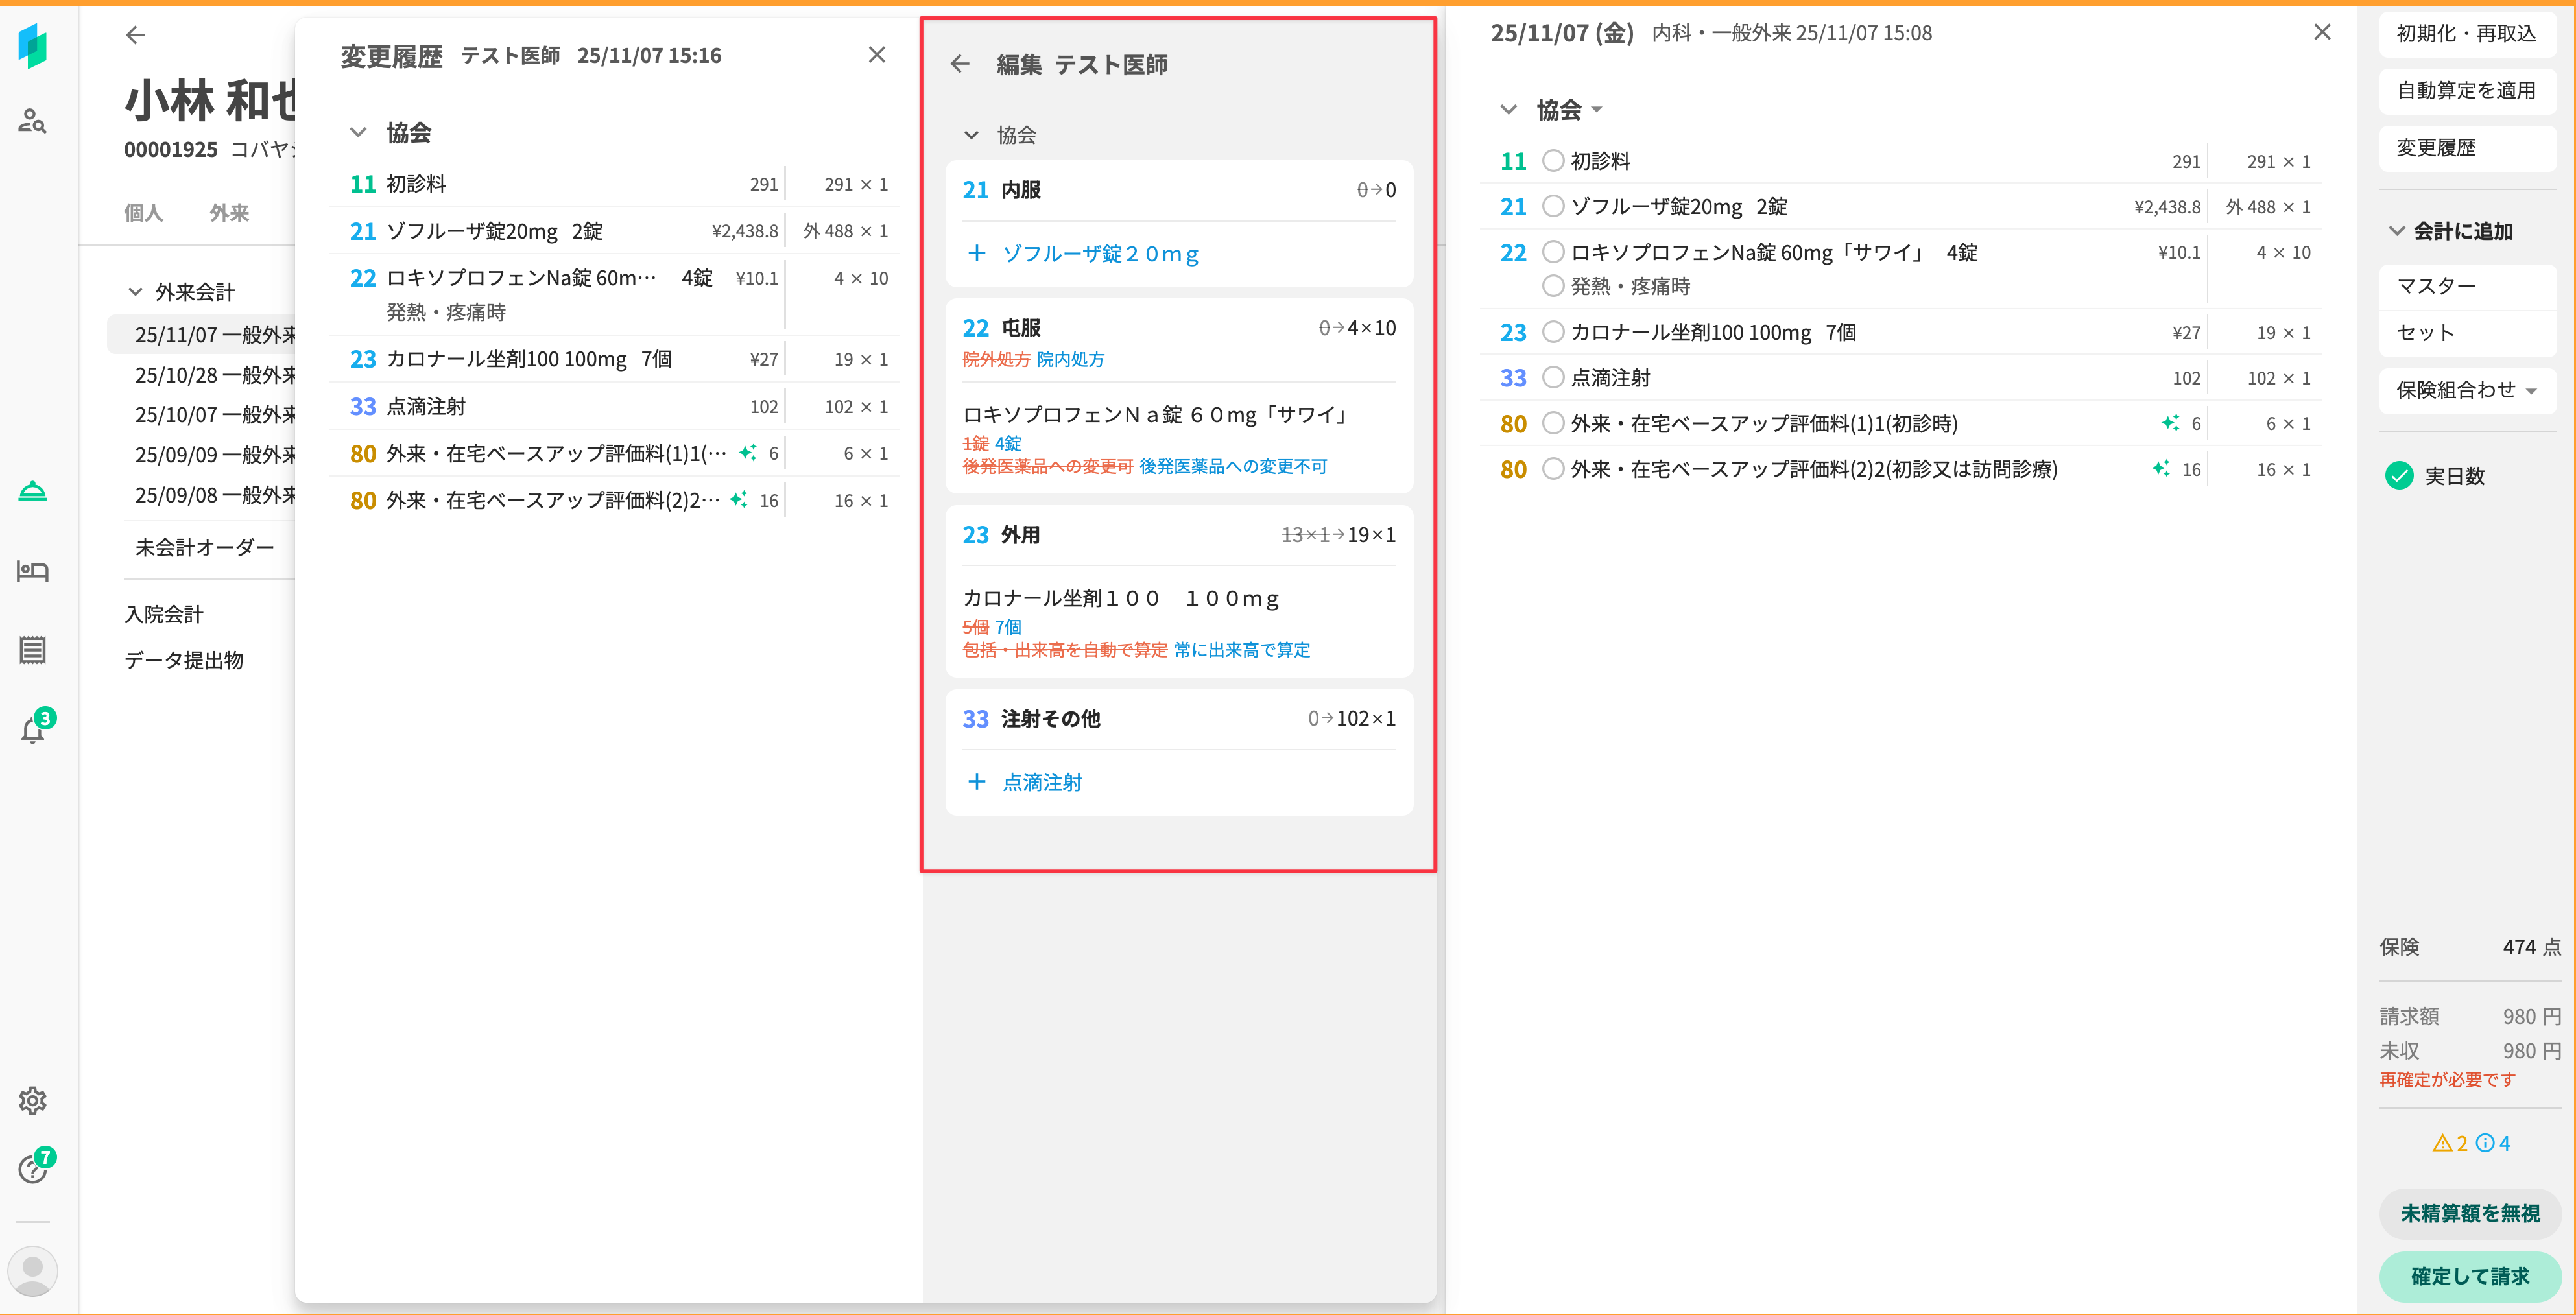The width and height of the screenshot is (2576, 1315).
Task: Select radio button for 点滴注射
Action: point(1552,378)
